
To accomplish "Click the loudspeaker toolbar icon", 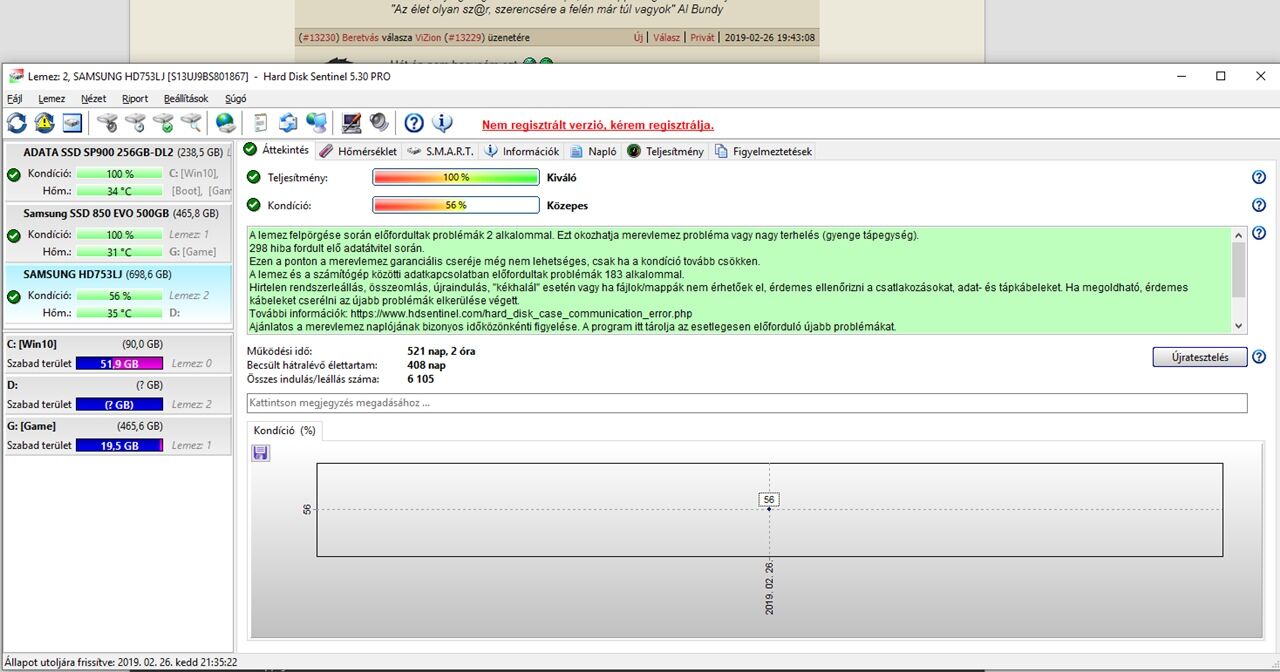I will 379,123.
